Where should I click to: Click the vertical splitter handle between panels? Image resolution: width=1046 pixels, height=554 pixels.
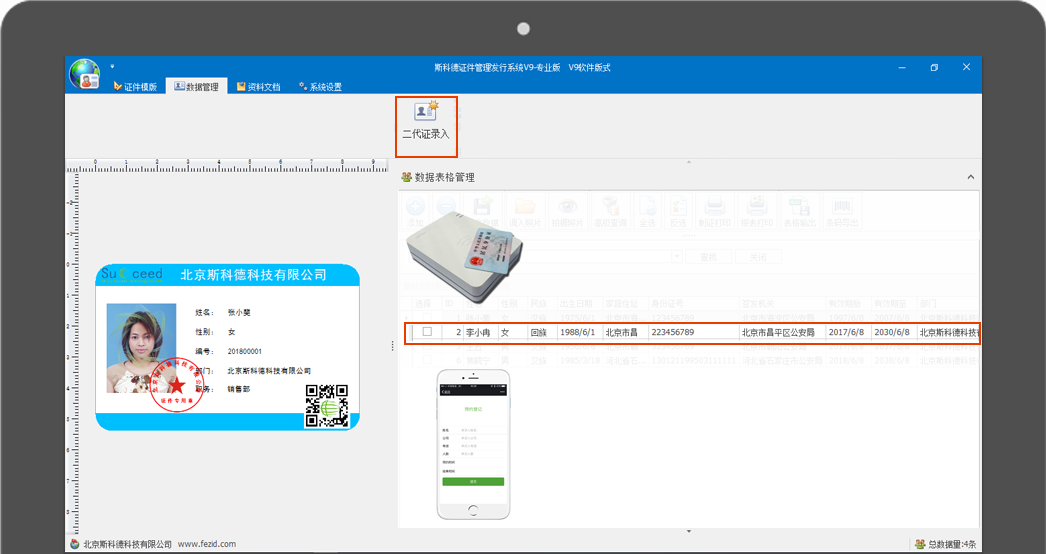[392, 345]
